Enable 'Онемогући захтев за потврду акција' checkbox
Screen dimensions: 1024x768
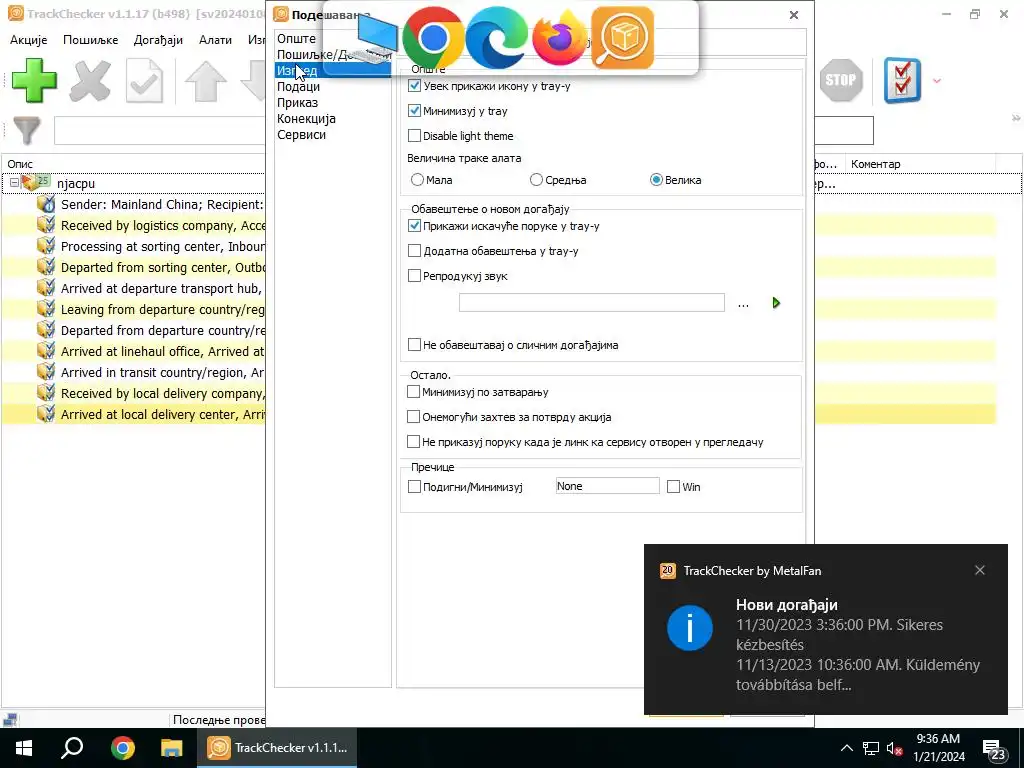(x=413, y=416)
